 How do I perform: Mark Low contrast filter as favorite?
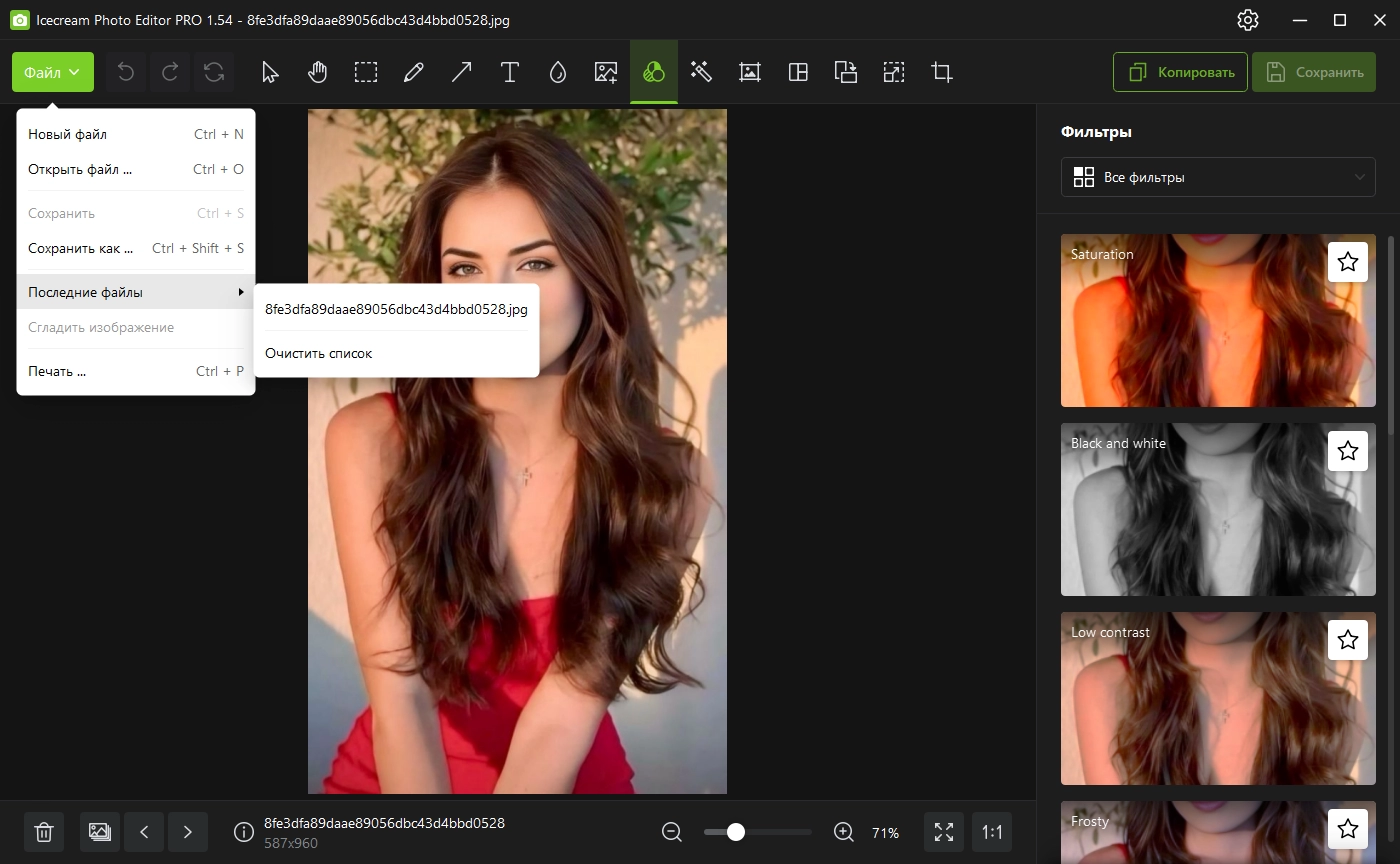1347,640
